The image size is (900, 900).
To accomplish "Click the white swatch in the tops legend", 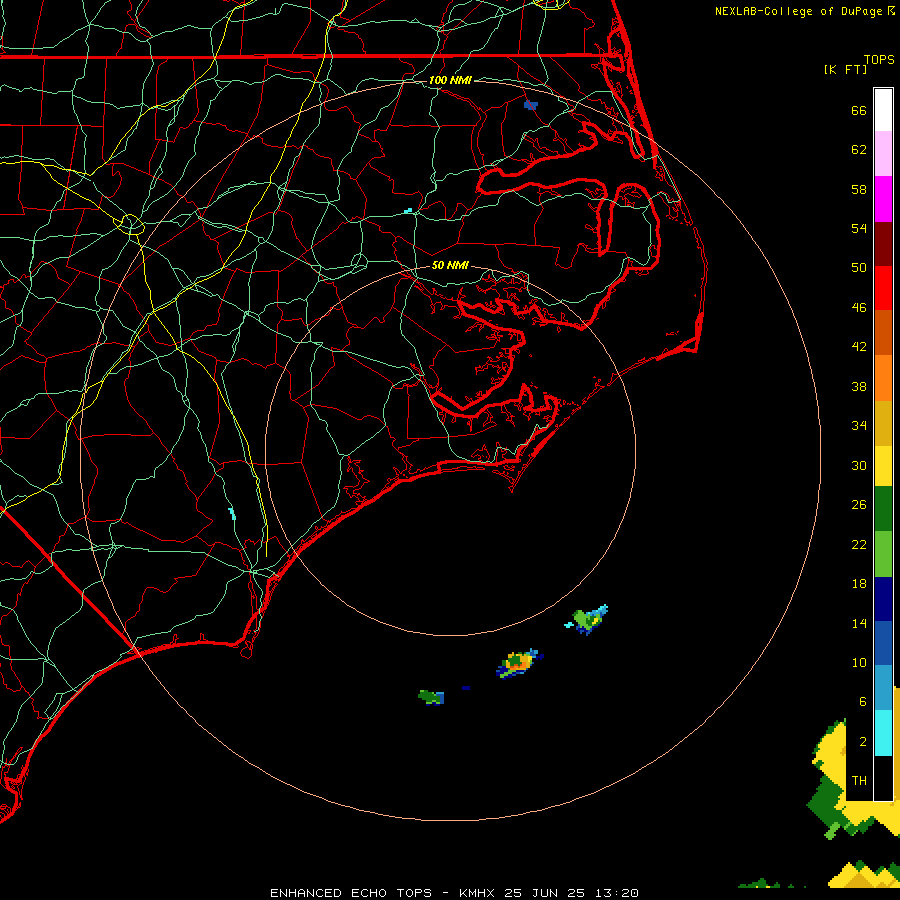I will click(x=883, y=110).
